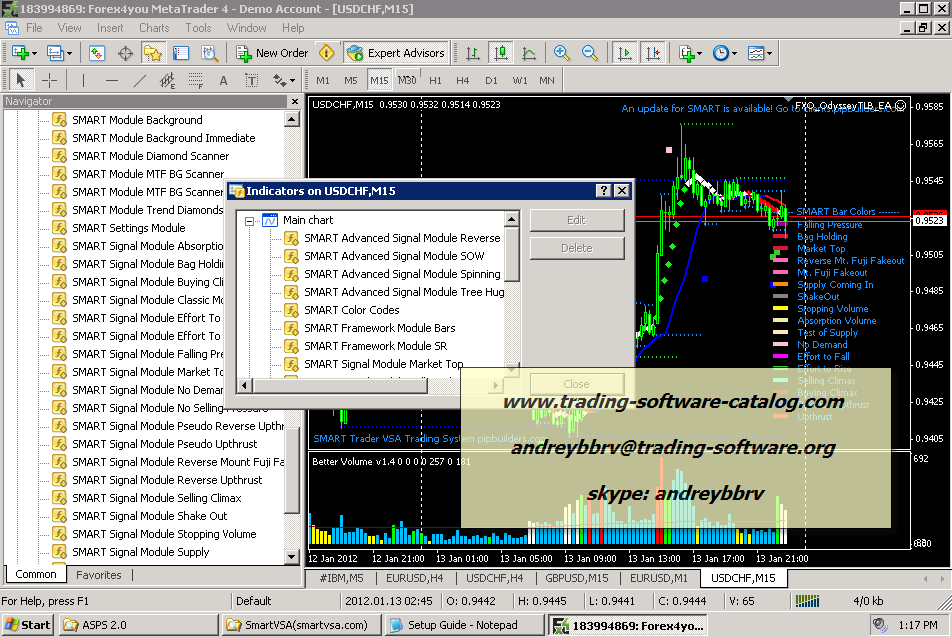Toggle the Expert Advisors button

(x=395, y=53)
